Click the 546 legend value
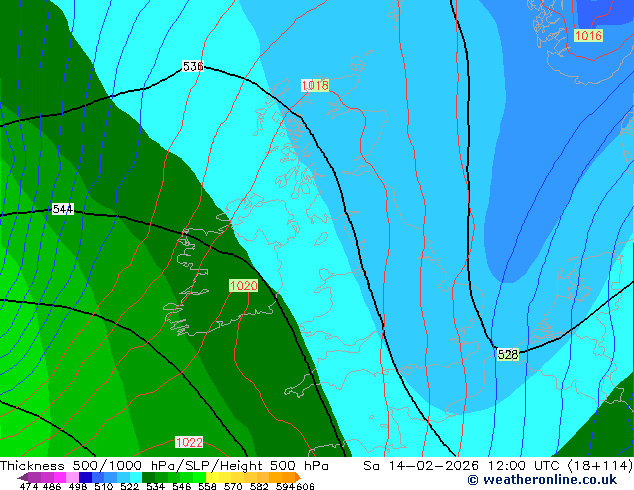This screenshot has height=490, width=634. pyautogui.click(x=181, y=486)
